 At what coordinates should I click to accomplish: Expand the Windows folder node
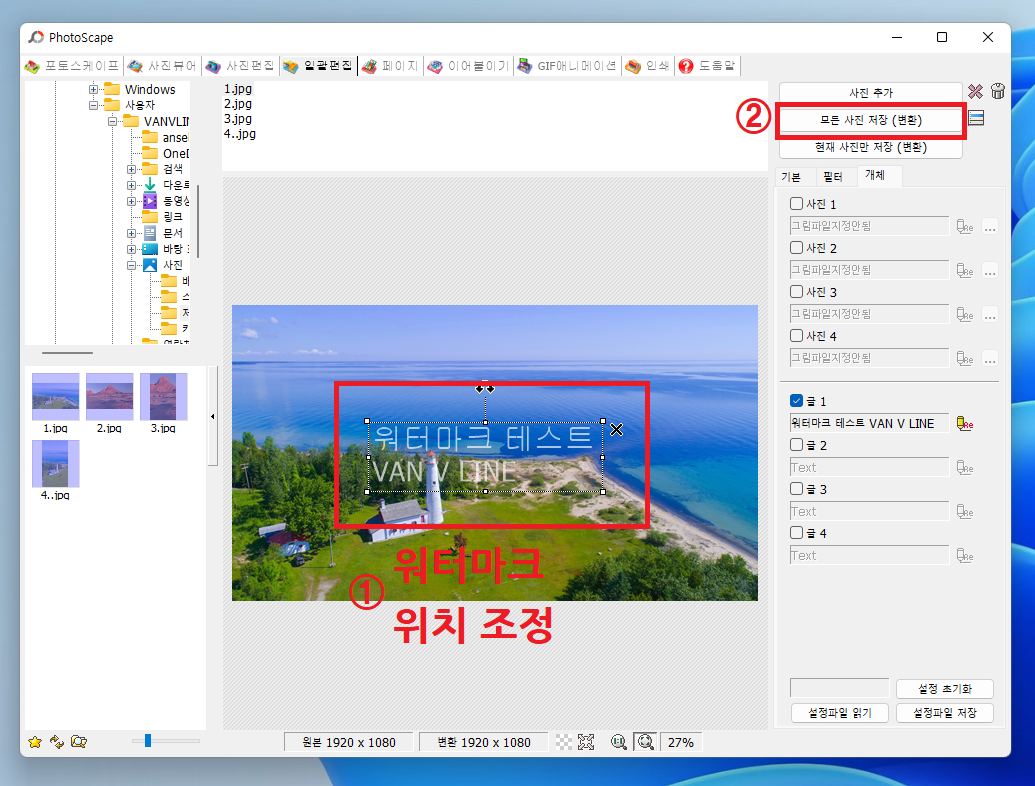(93, 89)
